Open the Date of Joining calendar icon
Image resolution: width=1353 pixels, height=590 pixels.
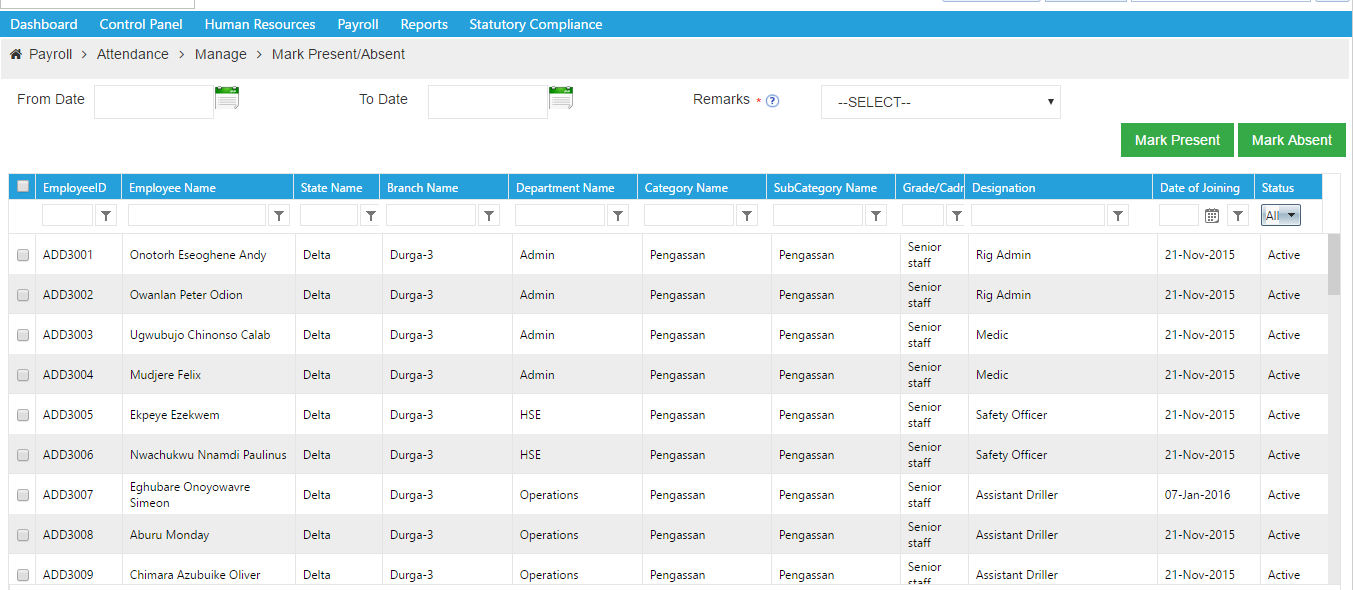[x=1211, y=215]
